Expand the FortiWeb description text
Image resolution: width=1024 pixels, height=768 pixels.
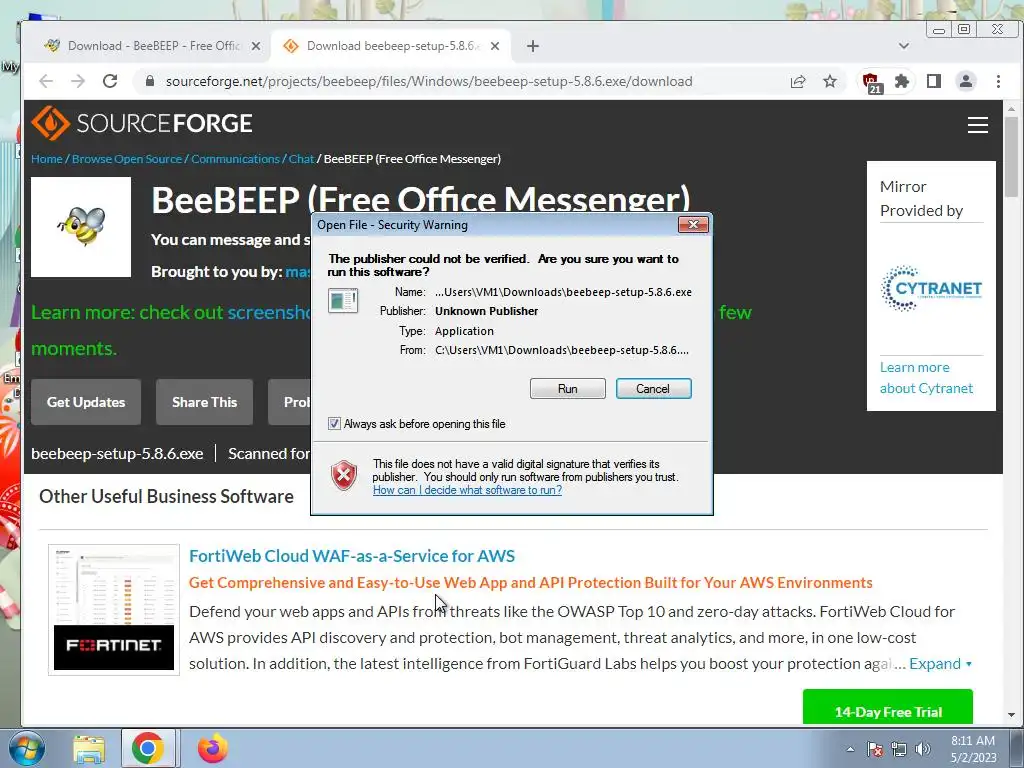click(x=940, y=664)
